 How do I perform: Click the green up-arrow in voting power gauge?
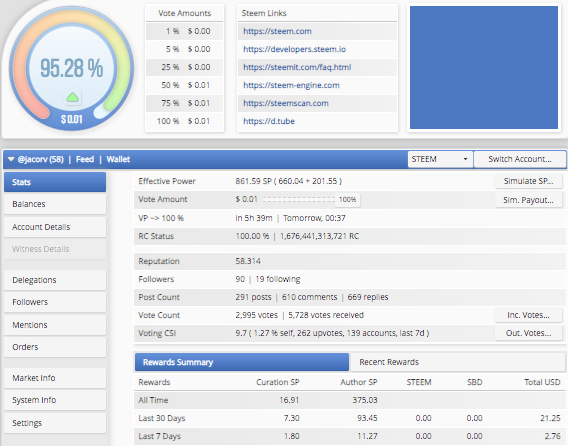(72, 97)
